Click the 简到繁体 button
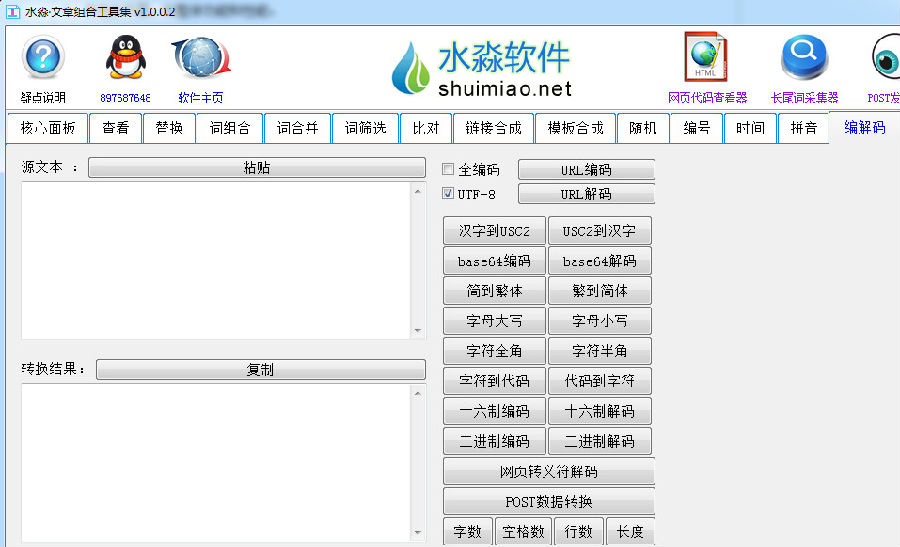900x547 pixels. [x=494, y=291]
